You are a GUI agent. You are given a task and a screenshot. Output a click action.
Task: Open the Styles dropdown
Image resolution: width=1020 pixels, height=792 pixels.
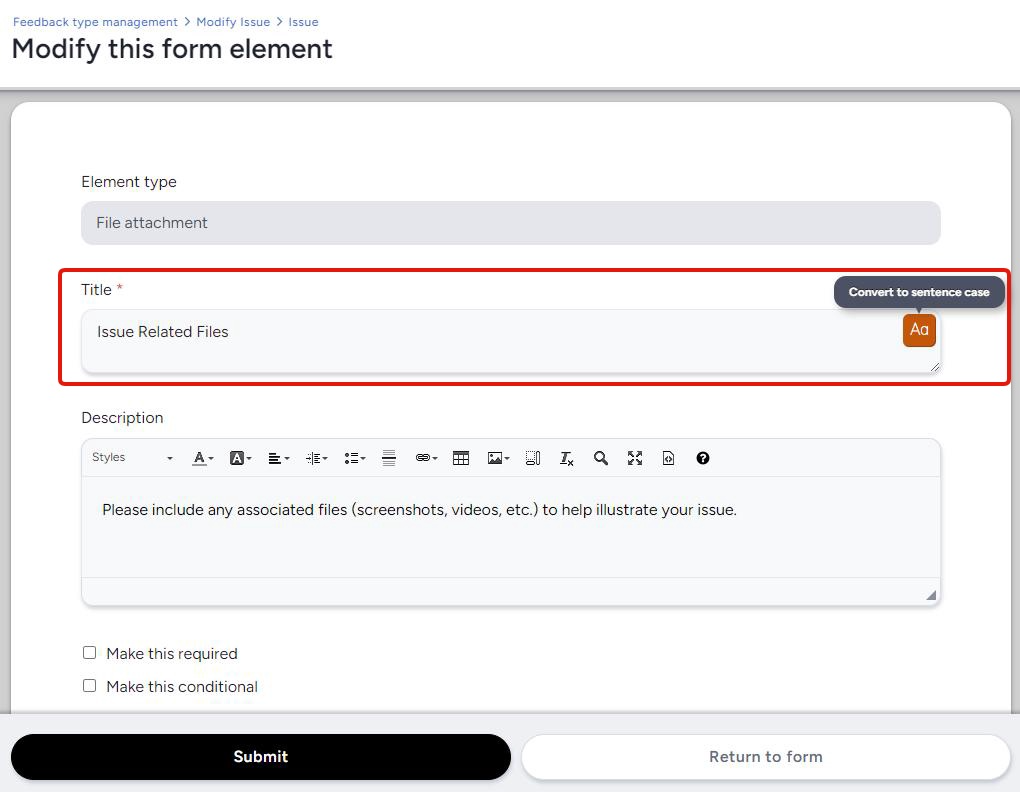pyautogui.click(x=132, y=458)
